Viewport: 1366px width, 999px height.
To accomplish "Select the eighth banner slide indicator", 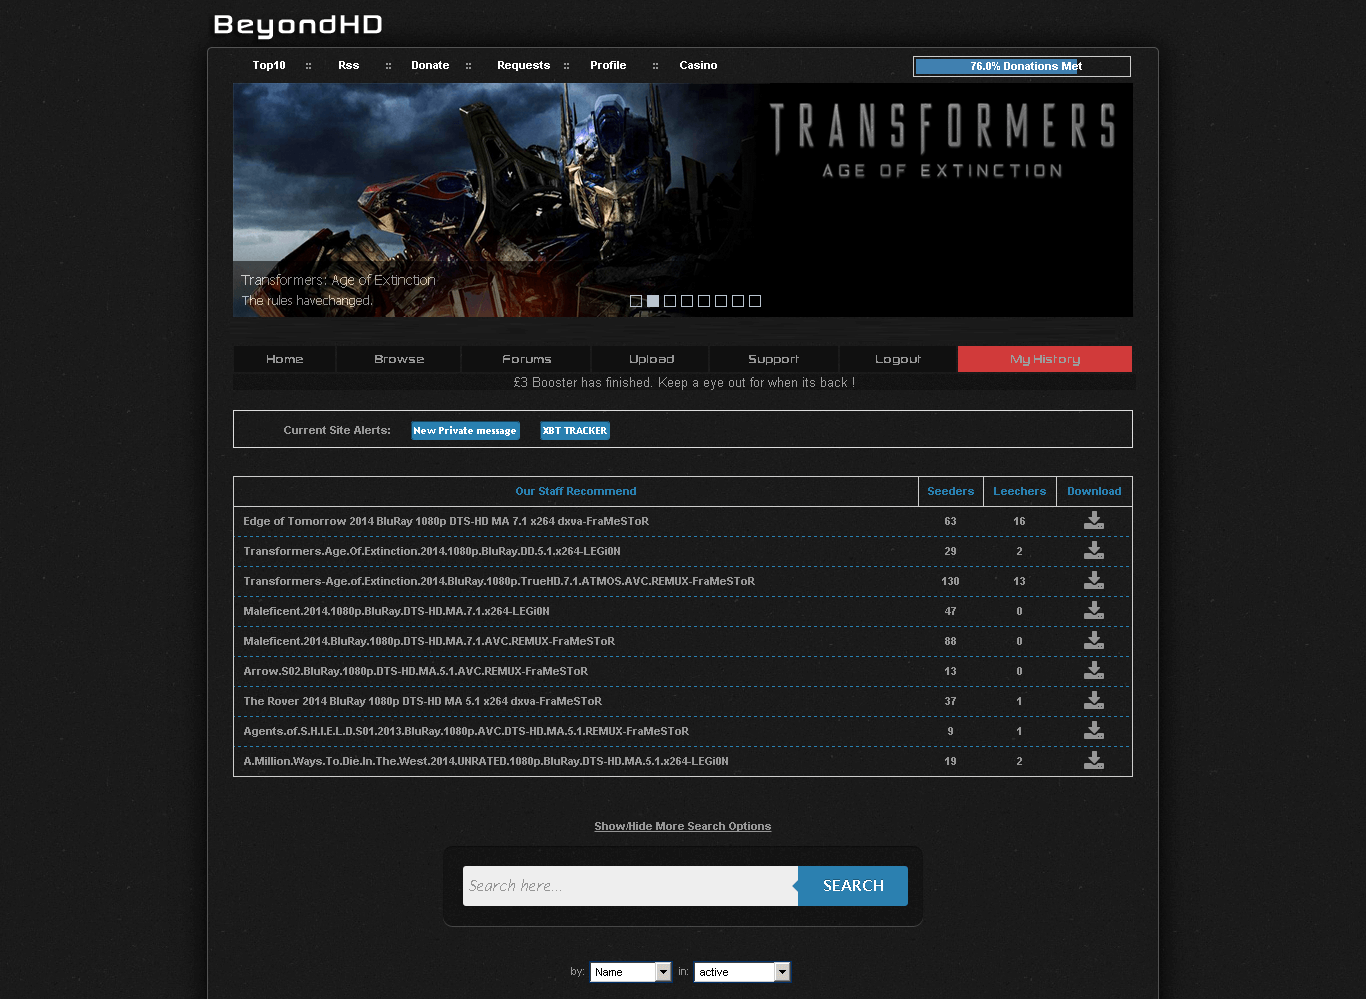I will (755, 301).
